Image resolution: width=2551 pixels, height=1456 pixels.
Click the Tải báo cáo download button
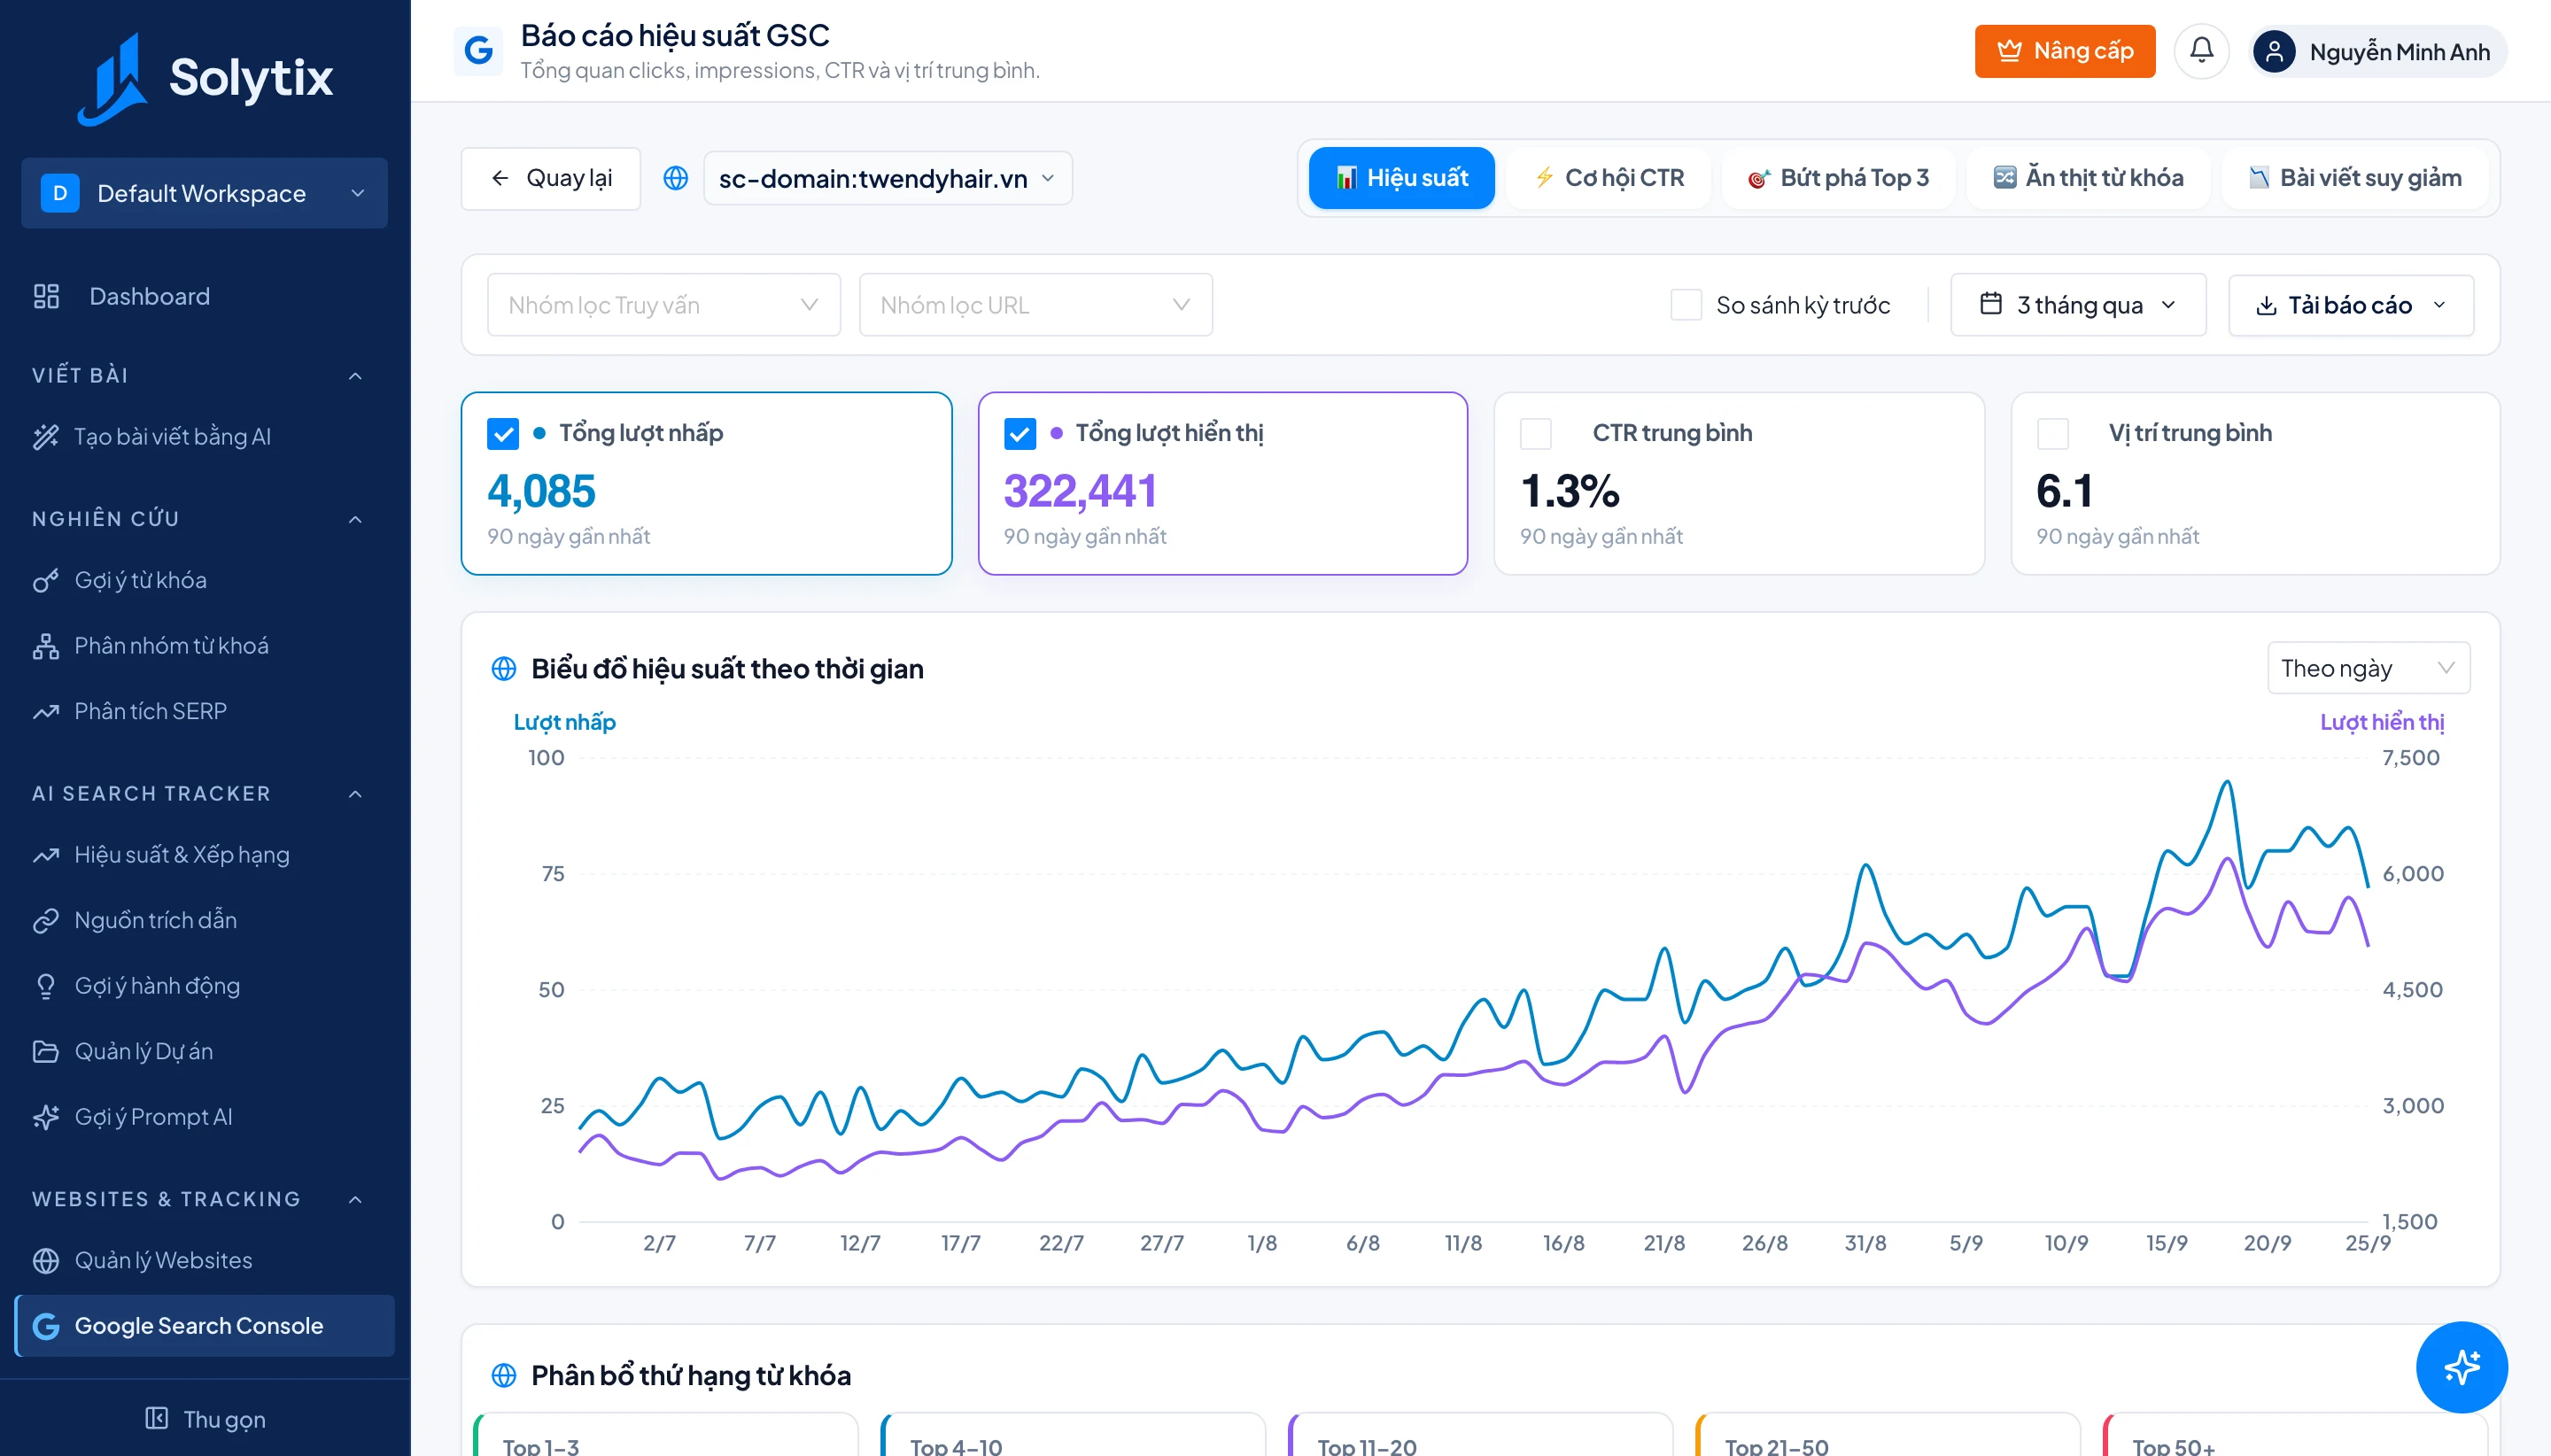[x=2350, y=305]
